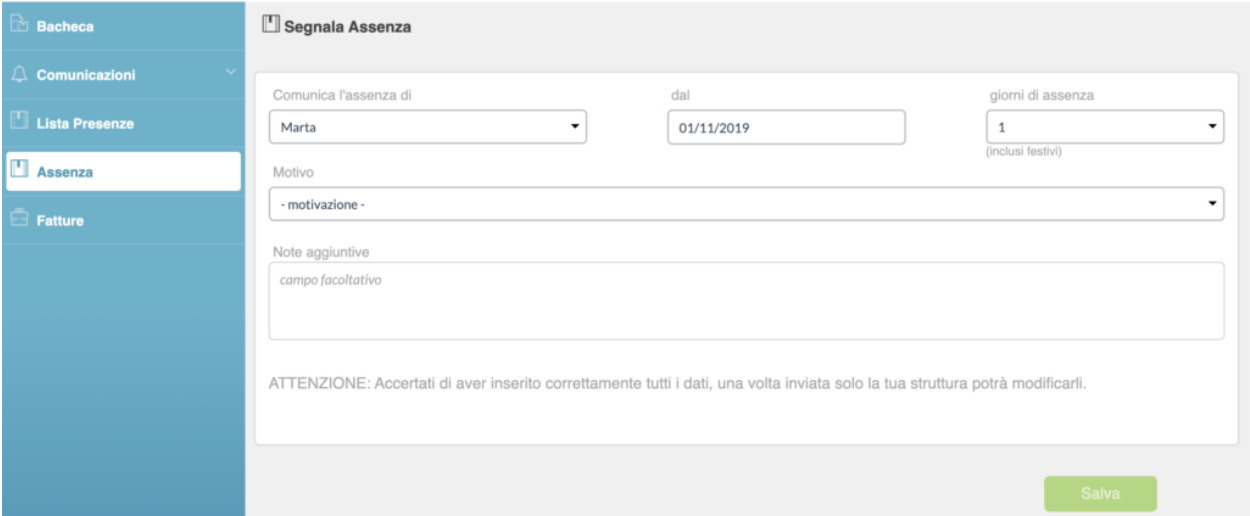Open the Motivo motivazione dropdown
1250x516 pixels.
(x=746, y=204)
